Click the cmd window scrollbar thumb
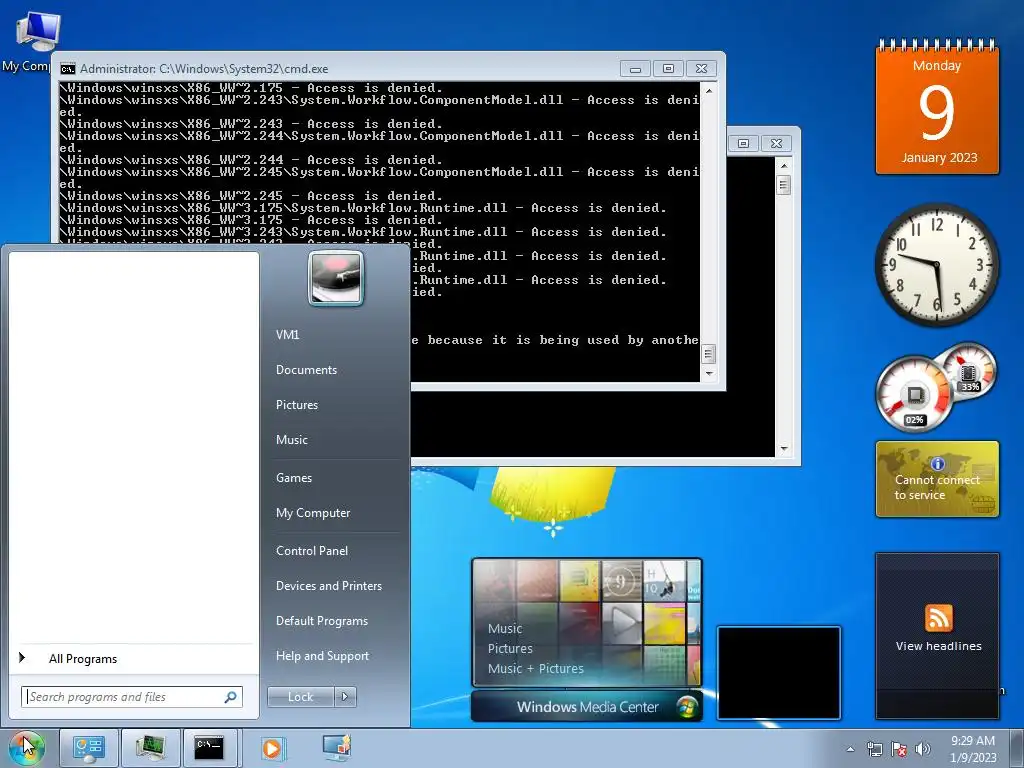 click(709, 354)
